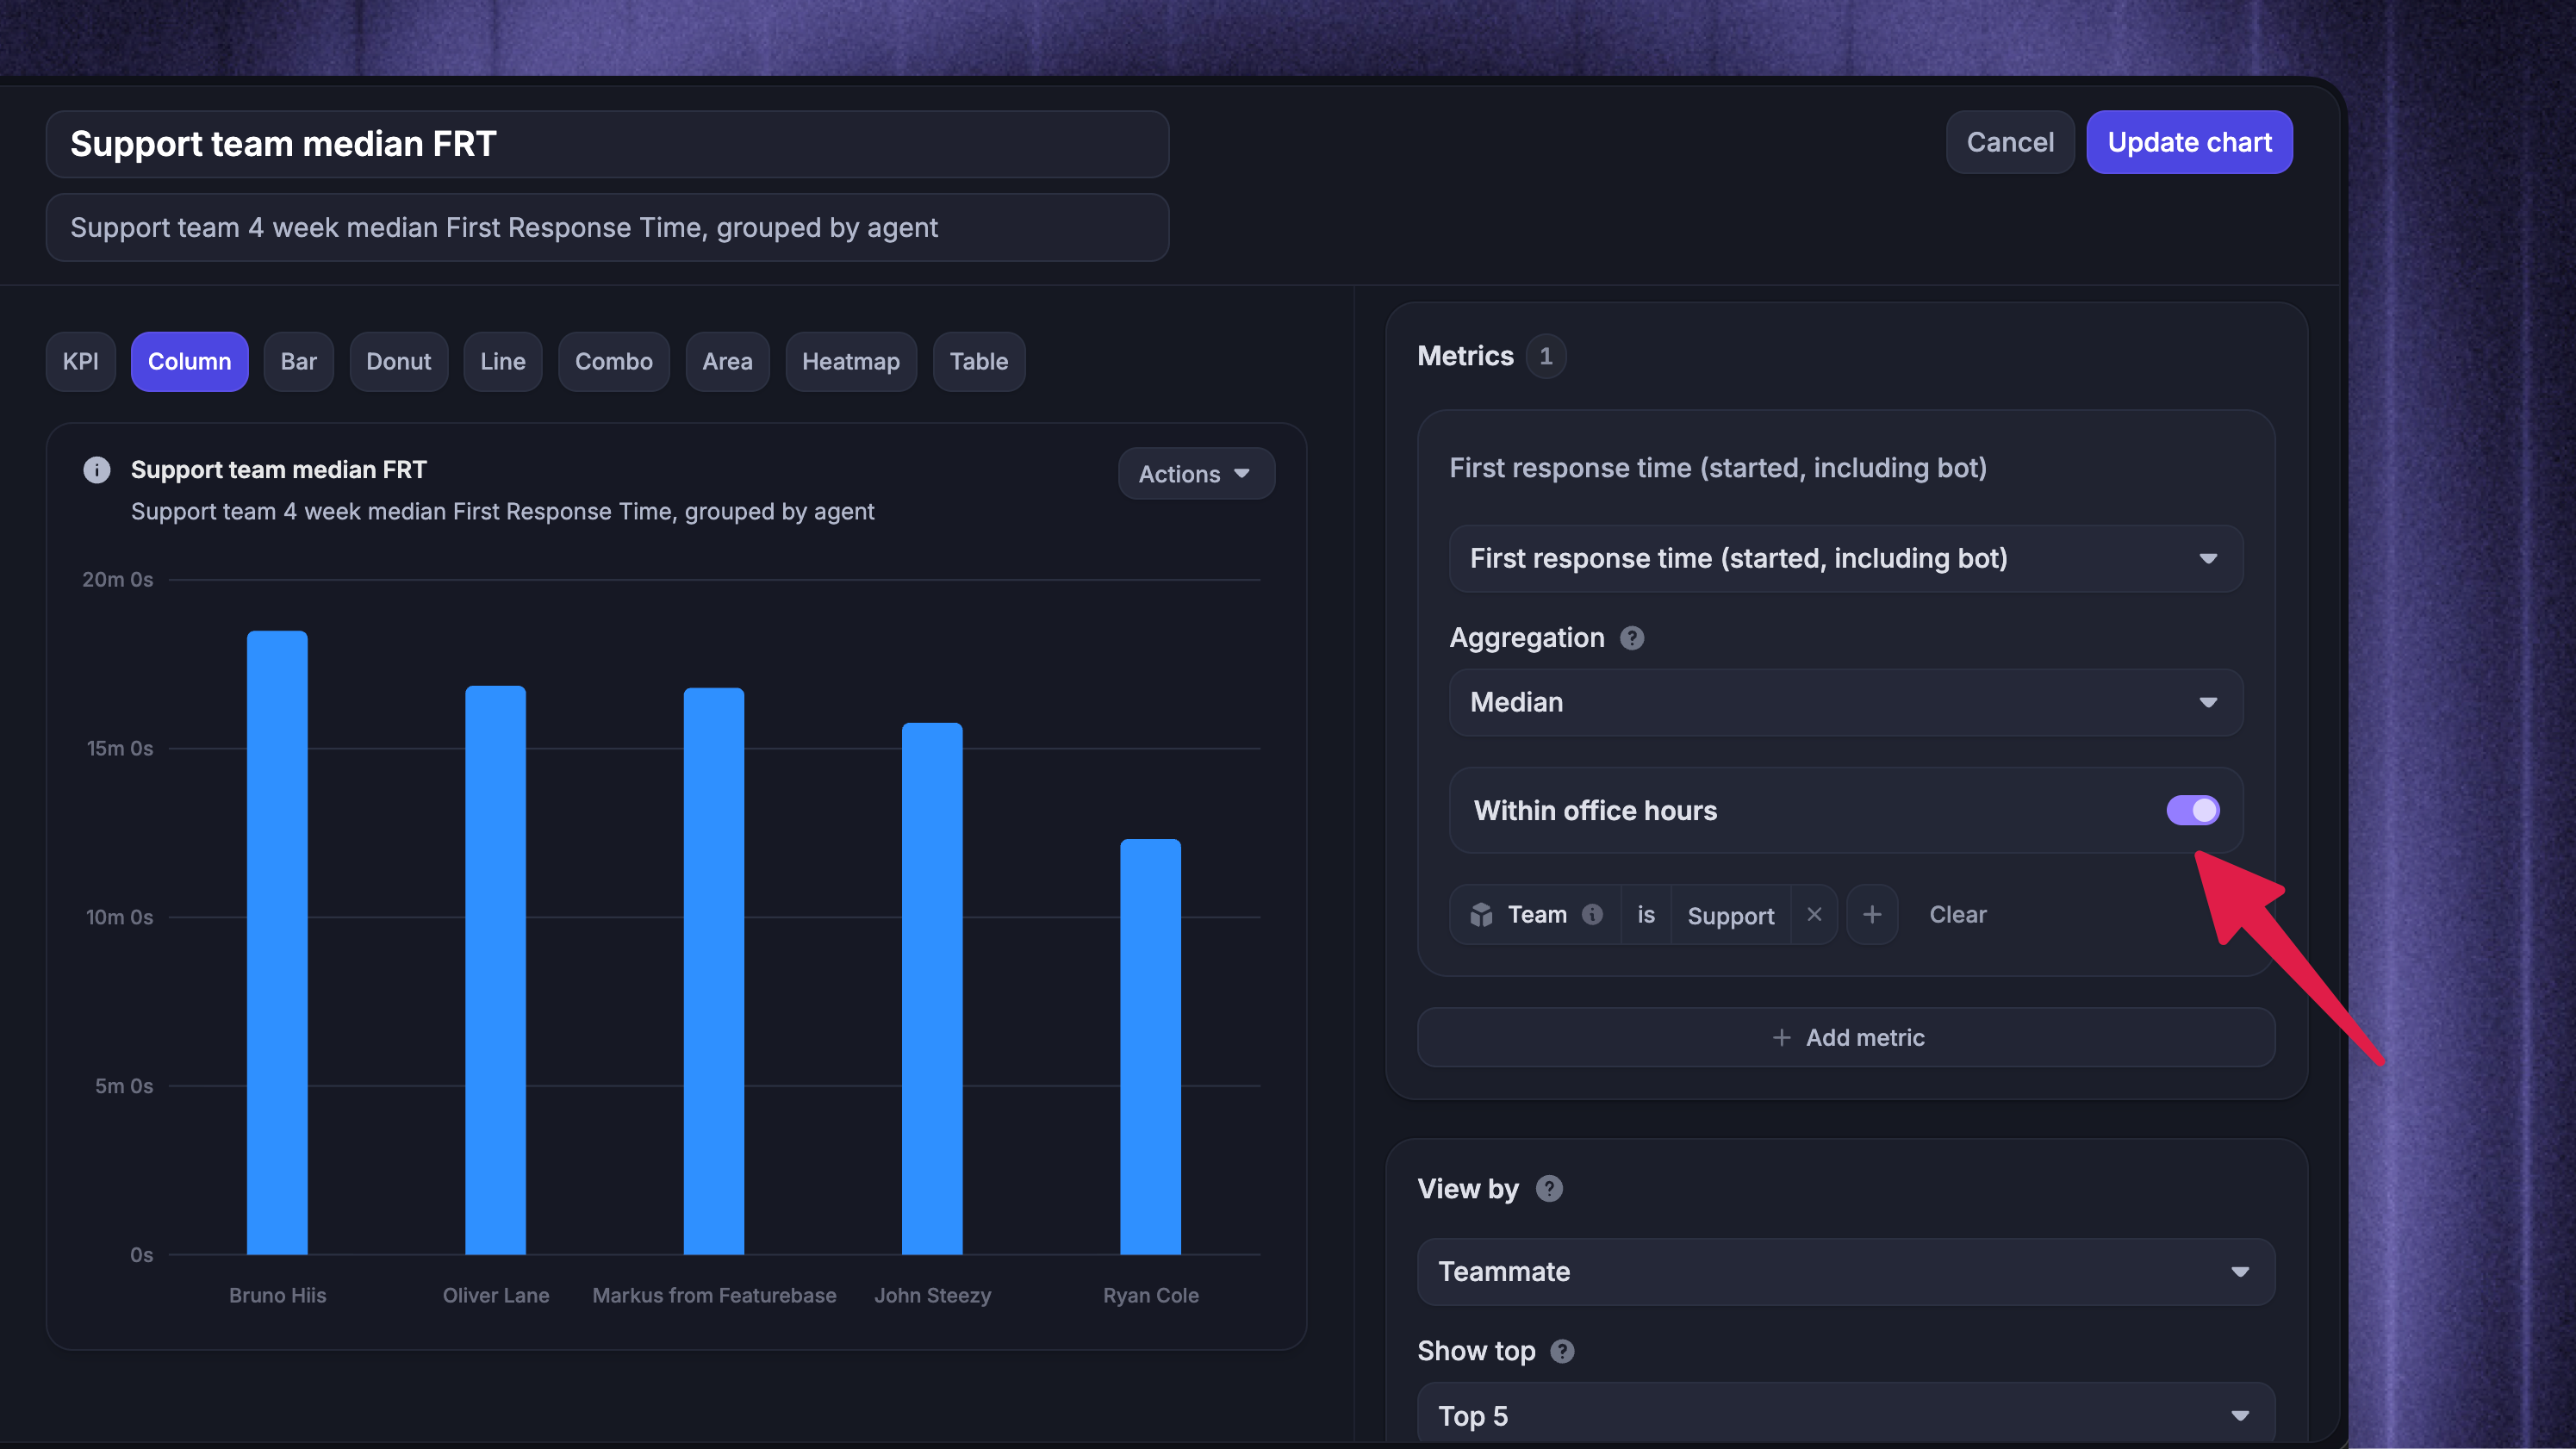Open the View by help icon
The width and height of the screenshot is (2576, 1449).
coord(1549,1189)
